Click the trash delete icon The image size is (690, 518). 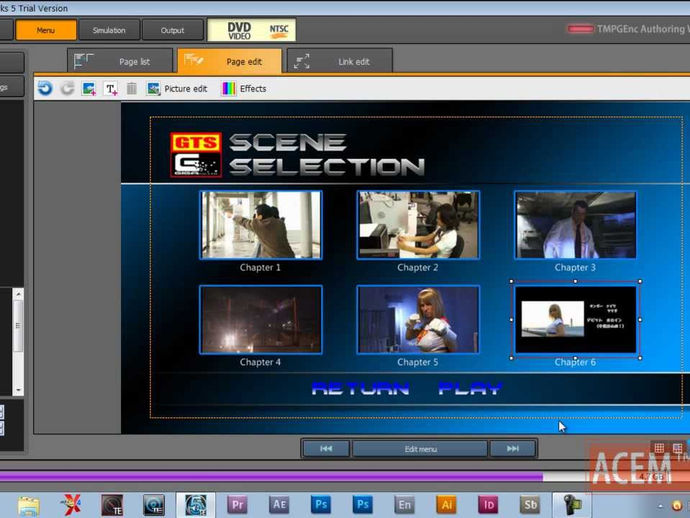pos(132,88)
